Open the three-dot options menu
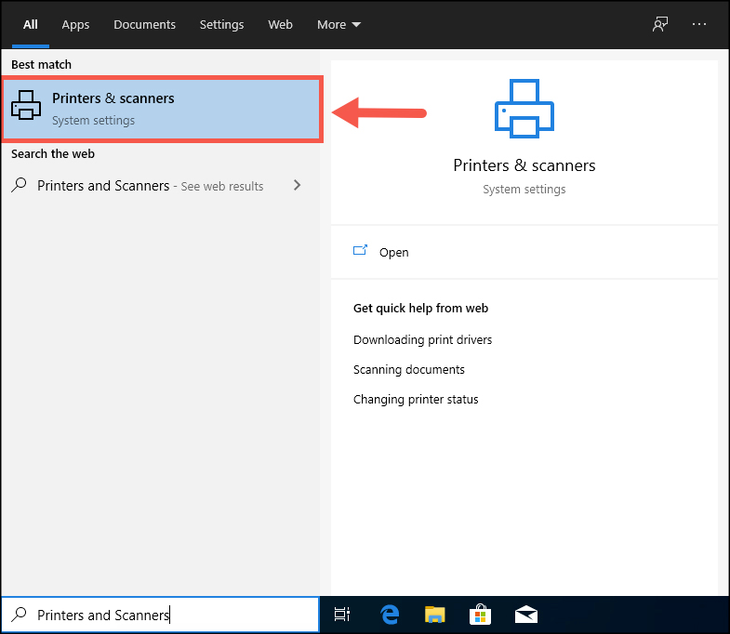 click(699, 24)
